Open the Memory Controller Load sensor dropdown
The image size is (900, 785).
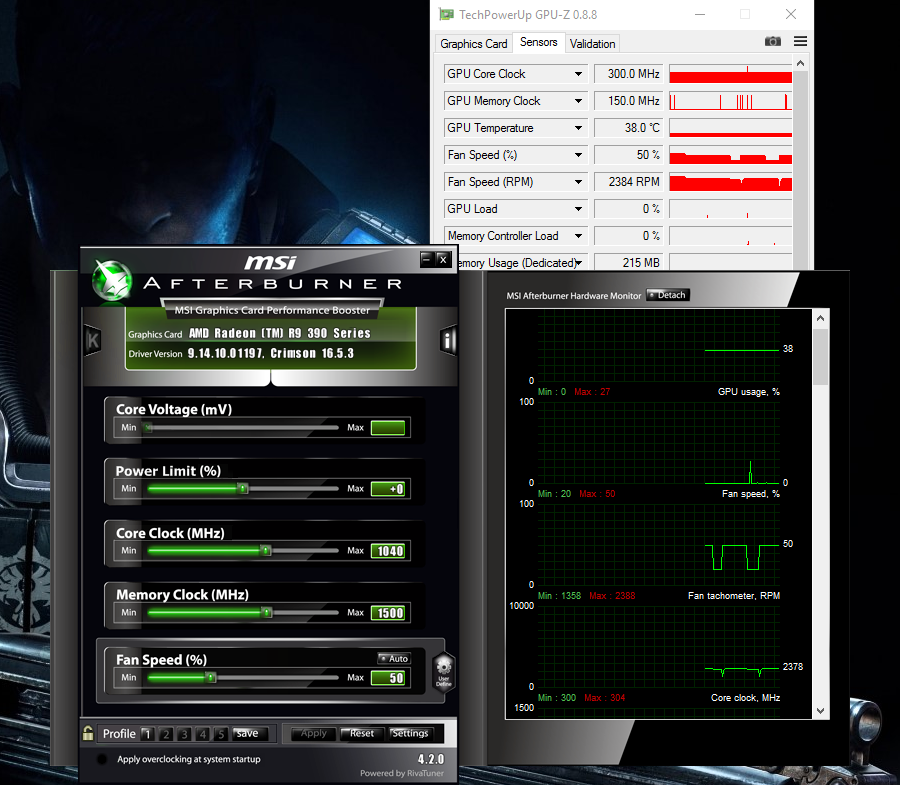578,236
